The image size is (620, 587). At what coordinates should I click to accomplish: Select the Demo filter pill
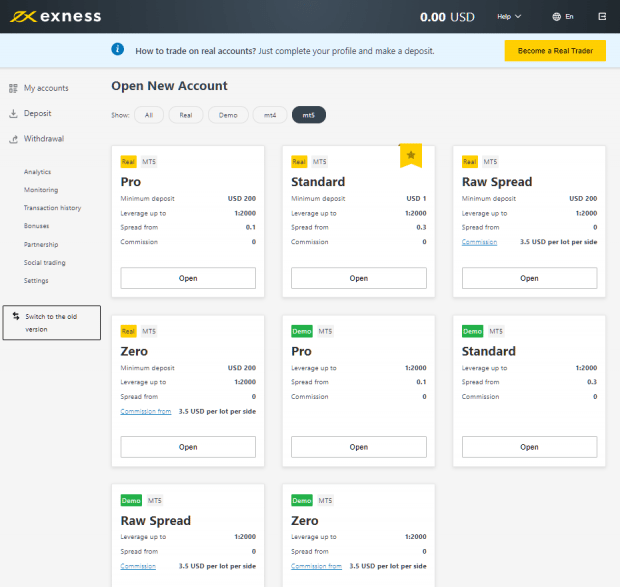pyautogui.click(x=228, y=115)
